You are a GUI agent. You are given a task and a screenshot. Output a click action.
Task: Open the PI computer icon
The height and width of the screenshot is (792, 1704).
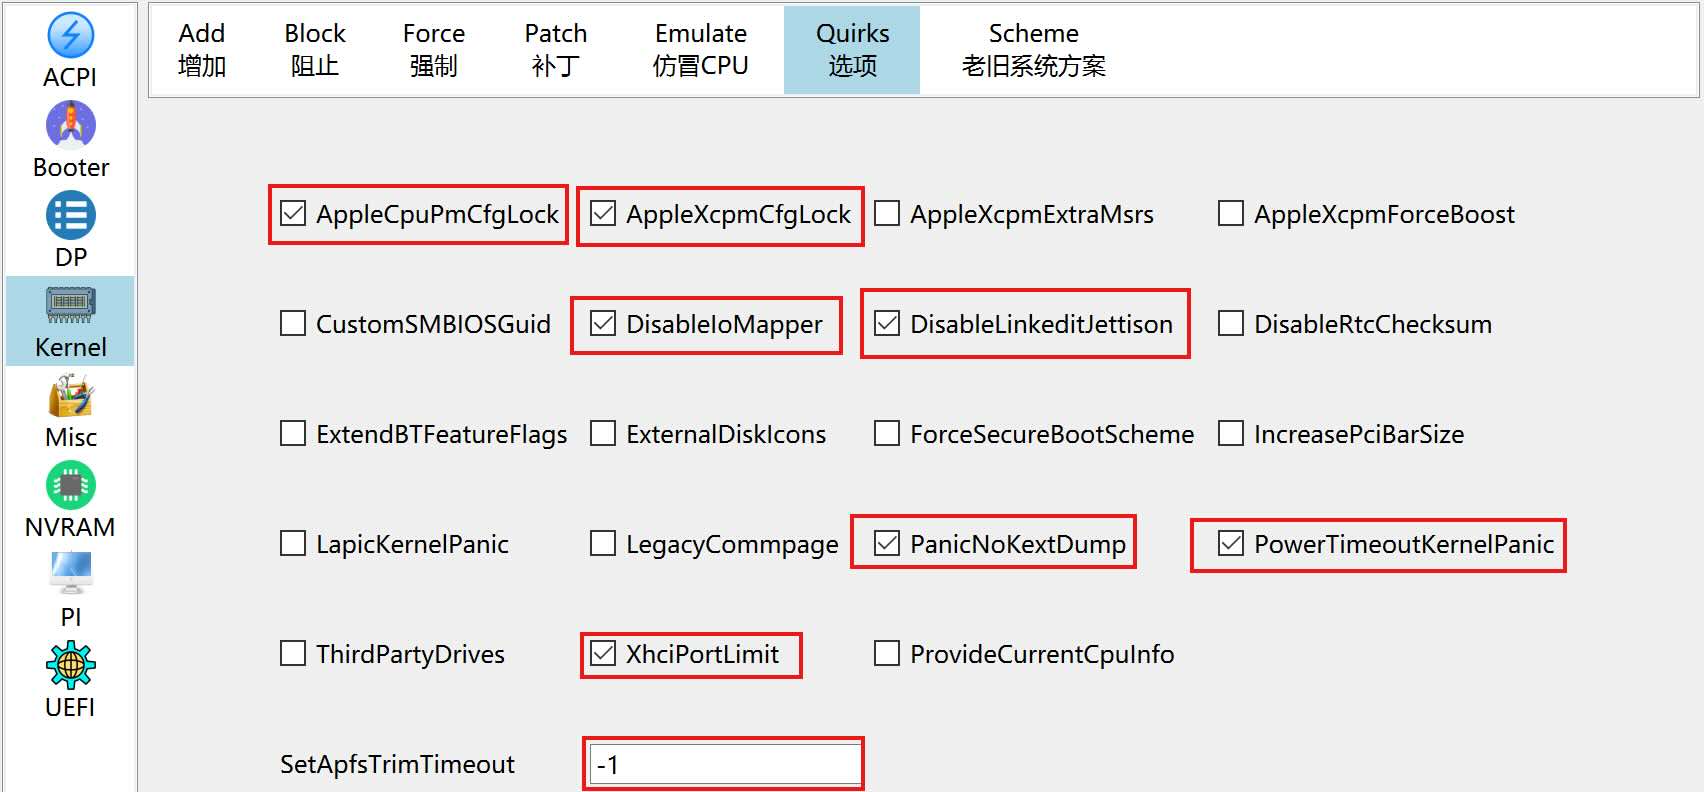70,572
